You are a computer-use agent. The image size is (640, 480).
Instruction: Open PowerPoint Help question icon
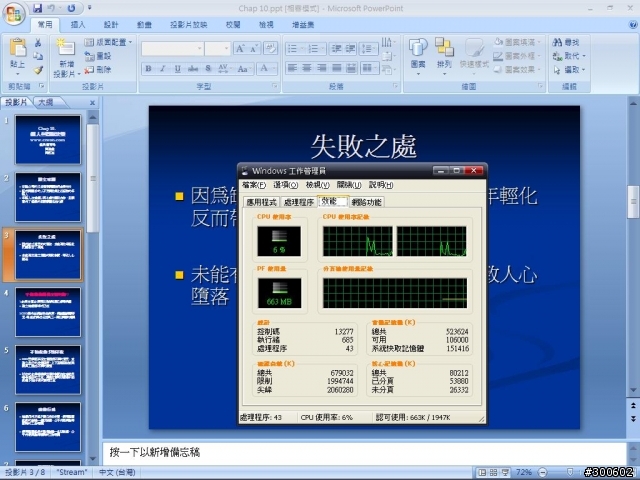(x=633, y=25)
